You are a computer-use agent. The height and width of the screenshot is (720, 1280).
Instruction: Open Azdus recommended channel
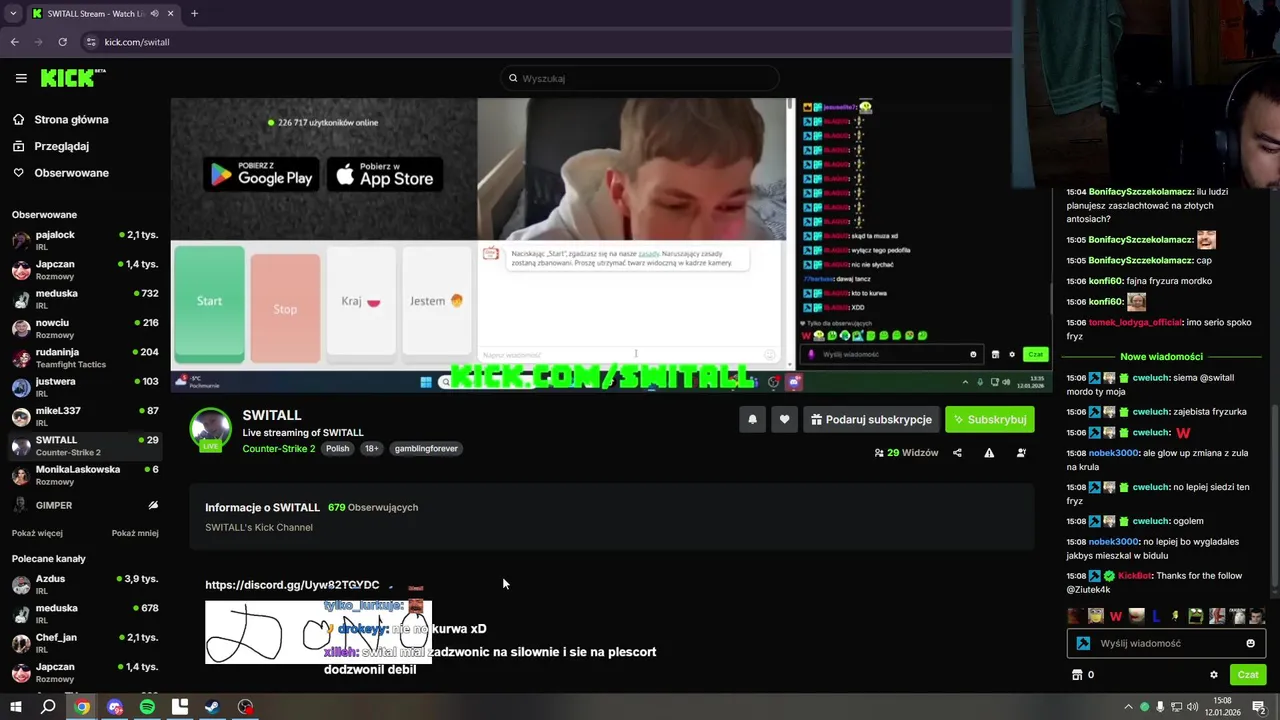point(85,584)
